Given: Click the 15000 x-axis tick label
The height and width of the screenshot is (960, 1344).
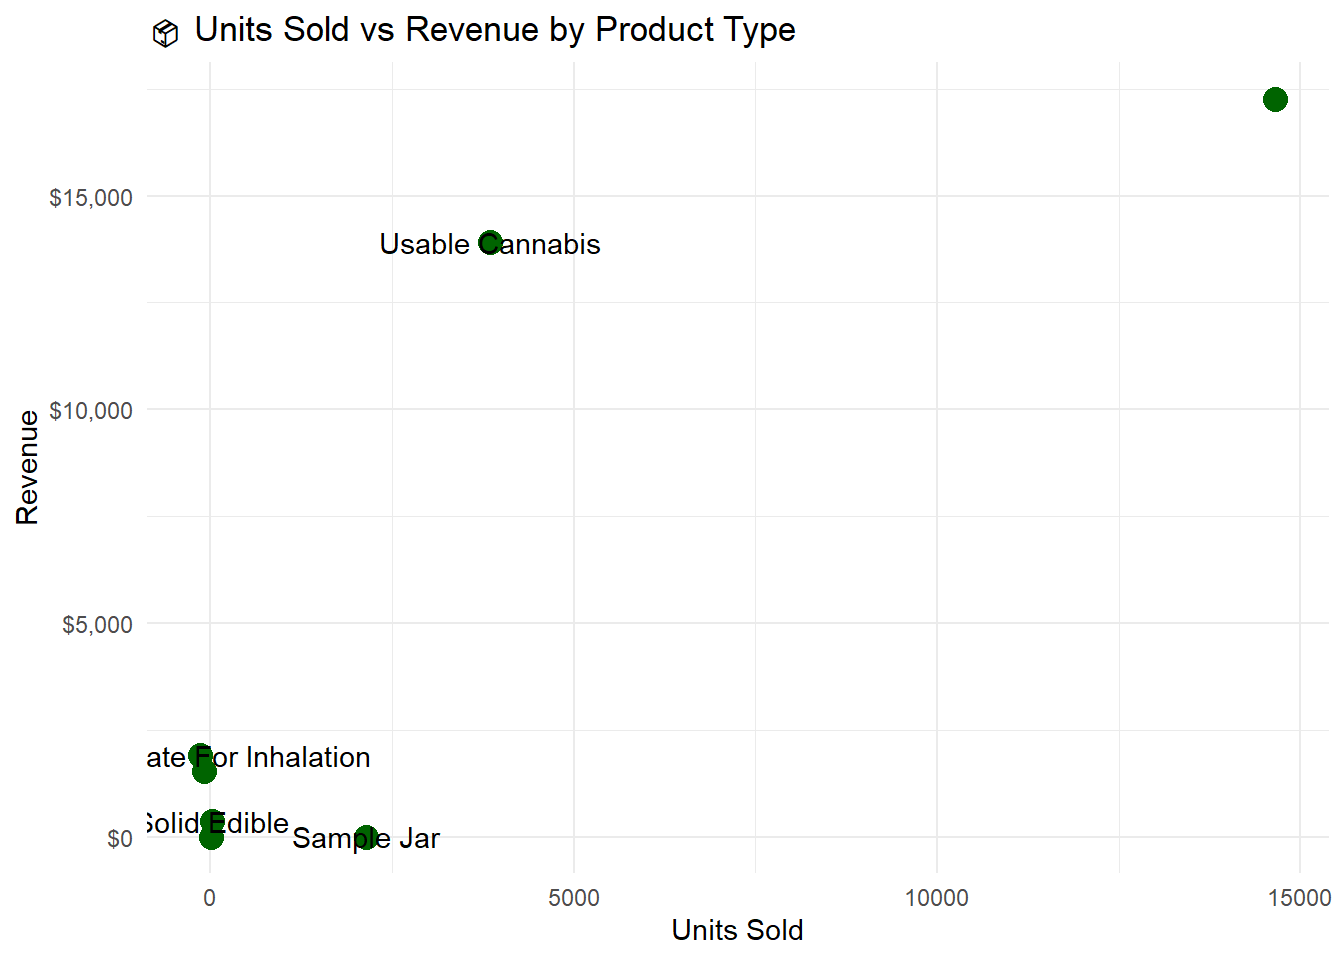Looking at the screenshot, I should (x=1299, y=898).
